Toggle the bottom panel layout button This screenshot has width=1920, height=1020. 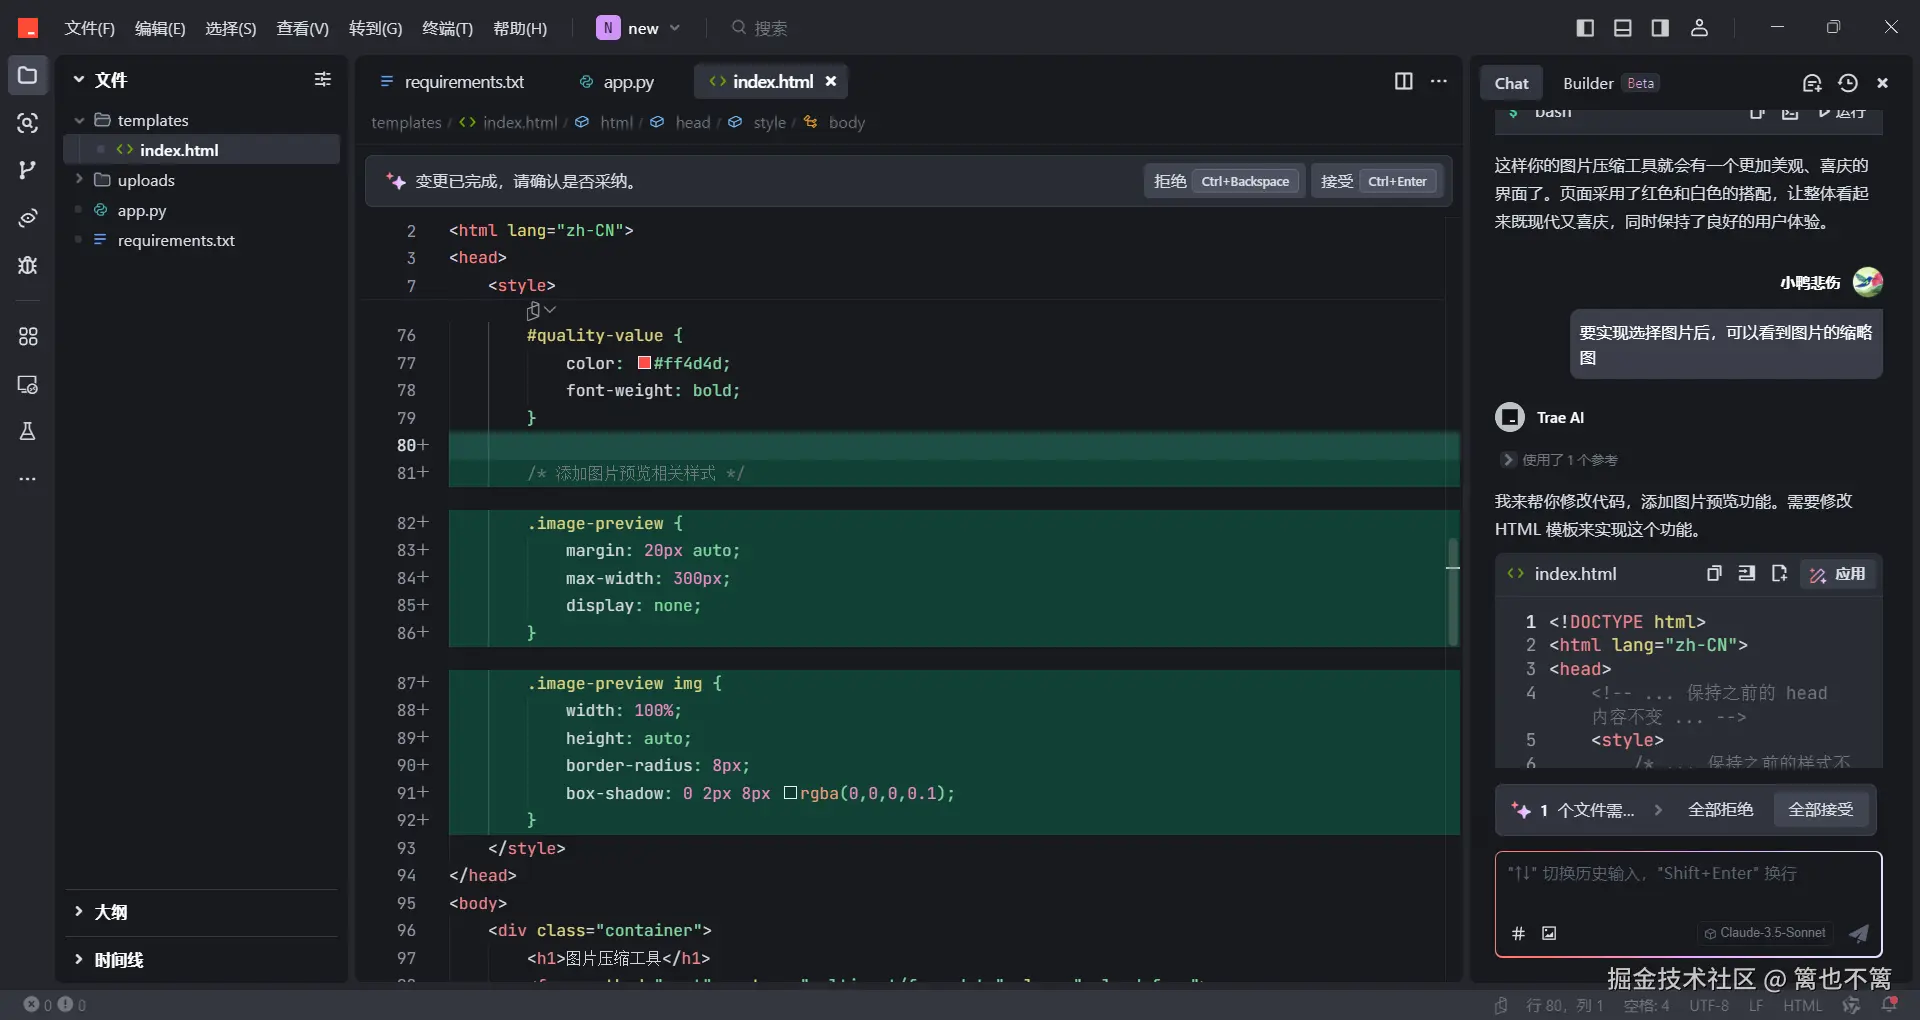[x=1622, y=28]
